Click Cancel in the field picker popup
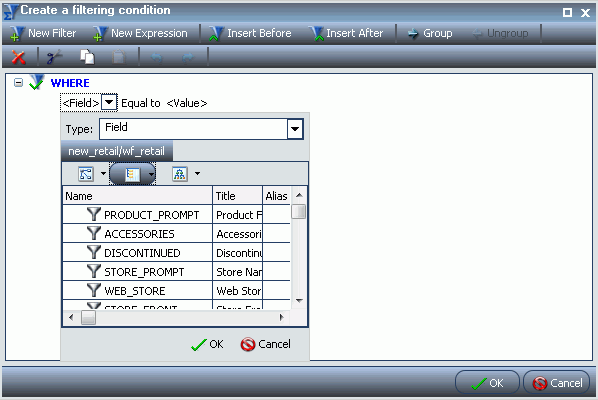This screenshot has width=598, height=400. (266, 344)
